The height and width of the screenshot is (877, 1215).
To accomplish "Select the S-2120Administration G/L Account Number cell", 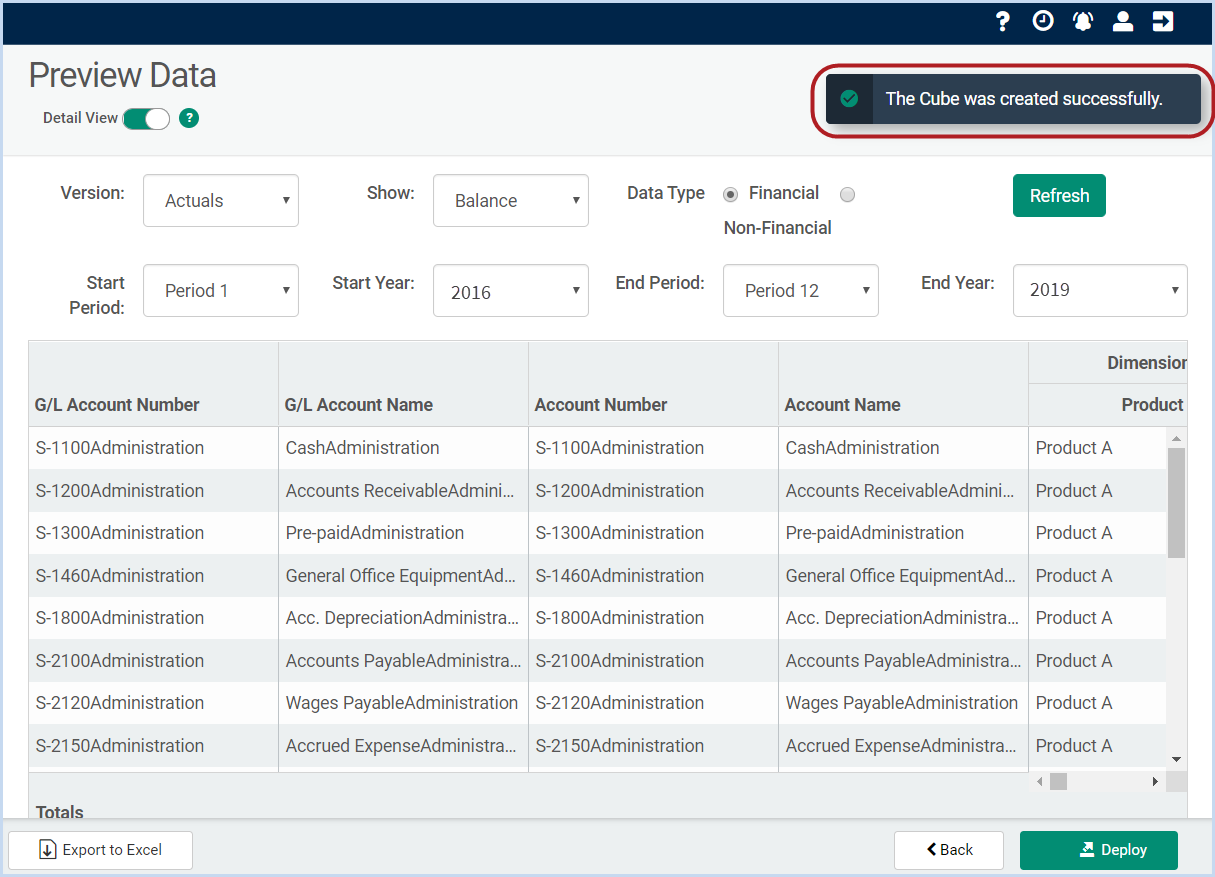I will [153, 703].
